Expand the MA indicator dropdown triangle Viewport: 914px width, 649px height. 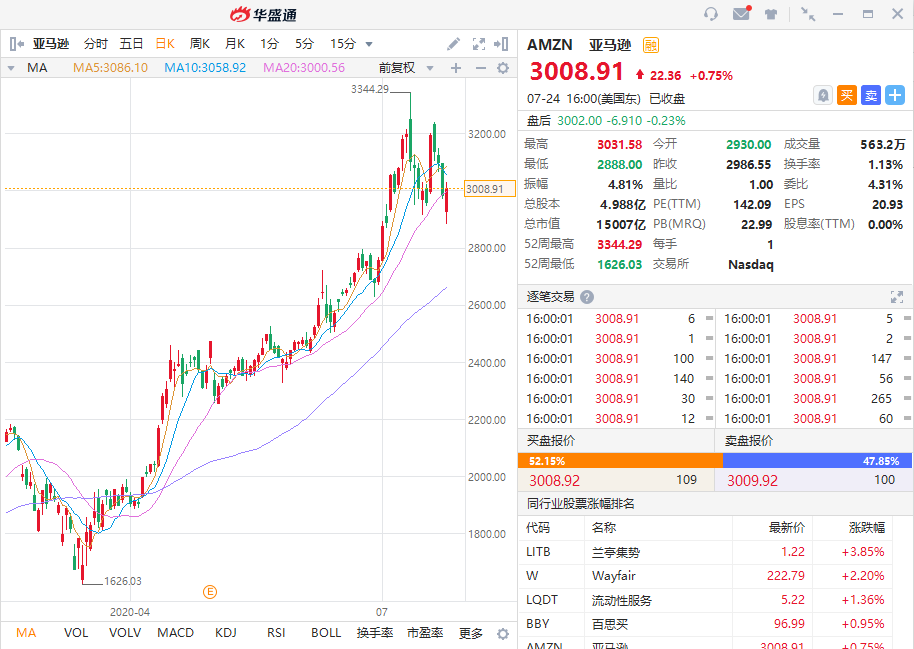pos(10,68)
